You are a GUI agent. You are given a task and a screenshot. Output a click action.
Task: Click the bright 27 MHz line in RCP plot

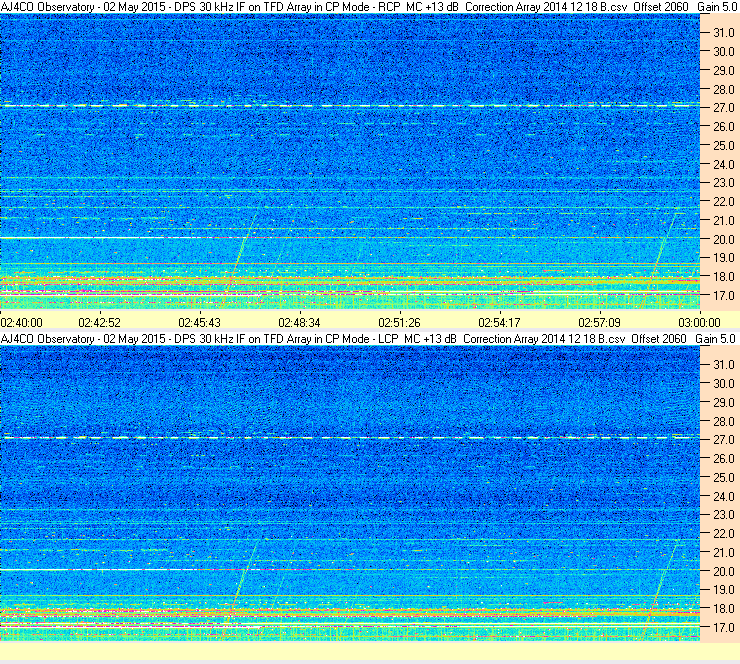point(350,106)
